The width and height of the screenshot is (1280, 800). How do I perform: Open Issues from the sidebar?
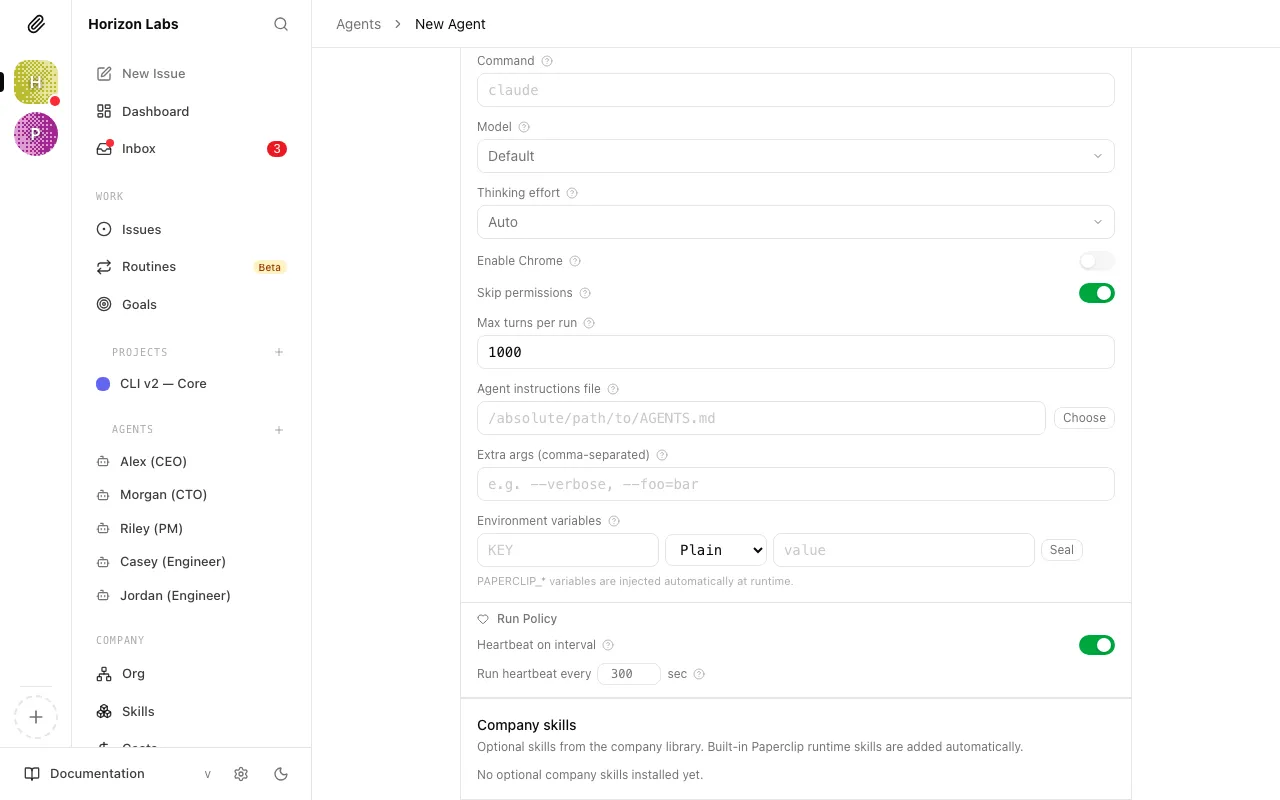(x=191, y=229)
